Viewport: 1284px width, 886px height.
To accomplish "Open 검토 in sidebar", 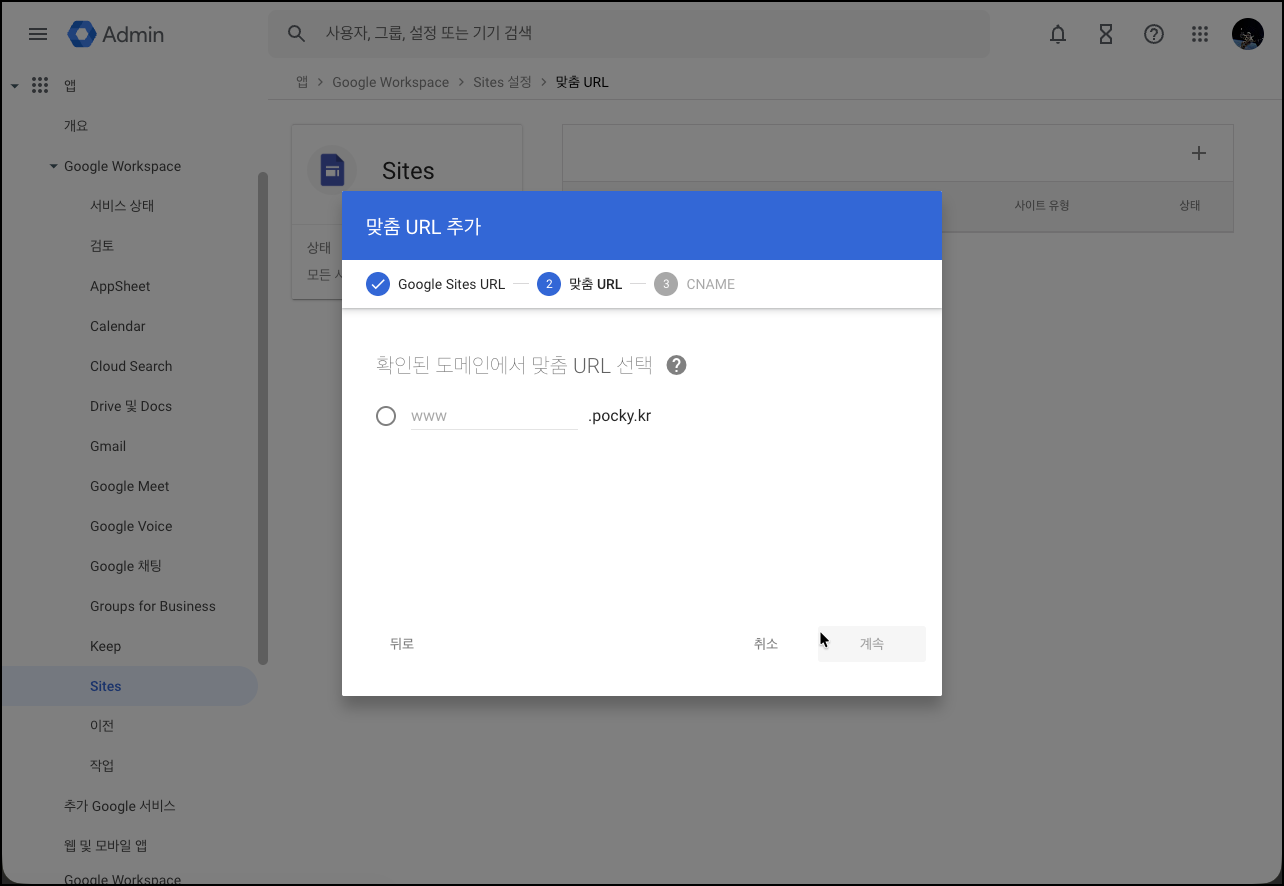I will (x=102, y=246).
